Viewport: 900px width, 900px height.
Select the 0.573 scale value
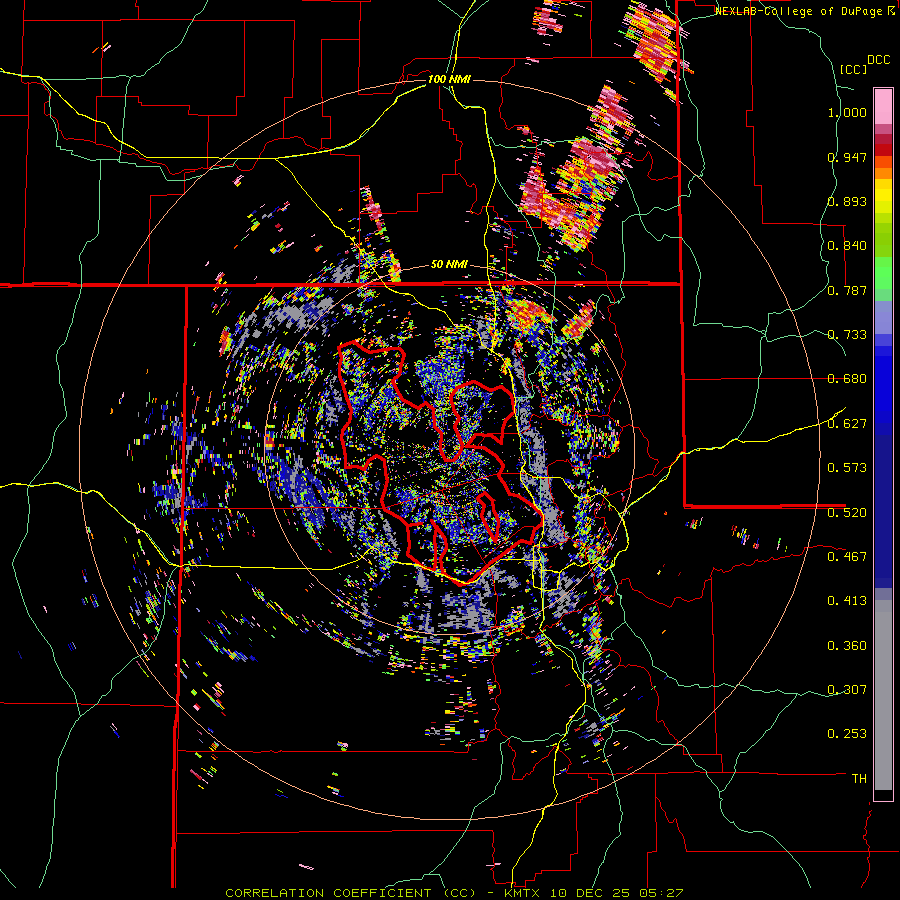(x=847, y=468)
